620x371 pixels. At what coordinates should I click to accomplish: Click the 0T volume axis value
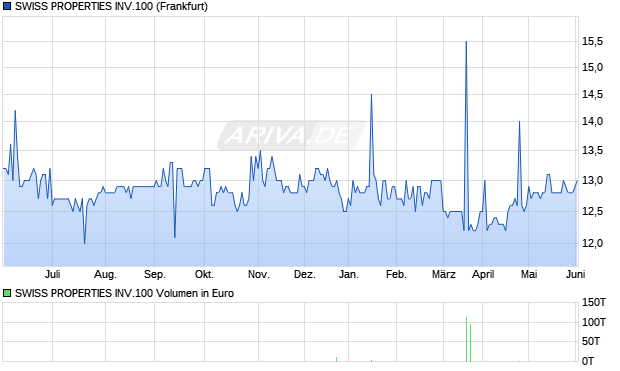588,361
